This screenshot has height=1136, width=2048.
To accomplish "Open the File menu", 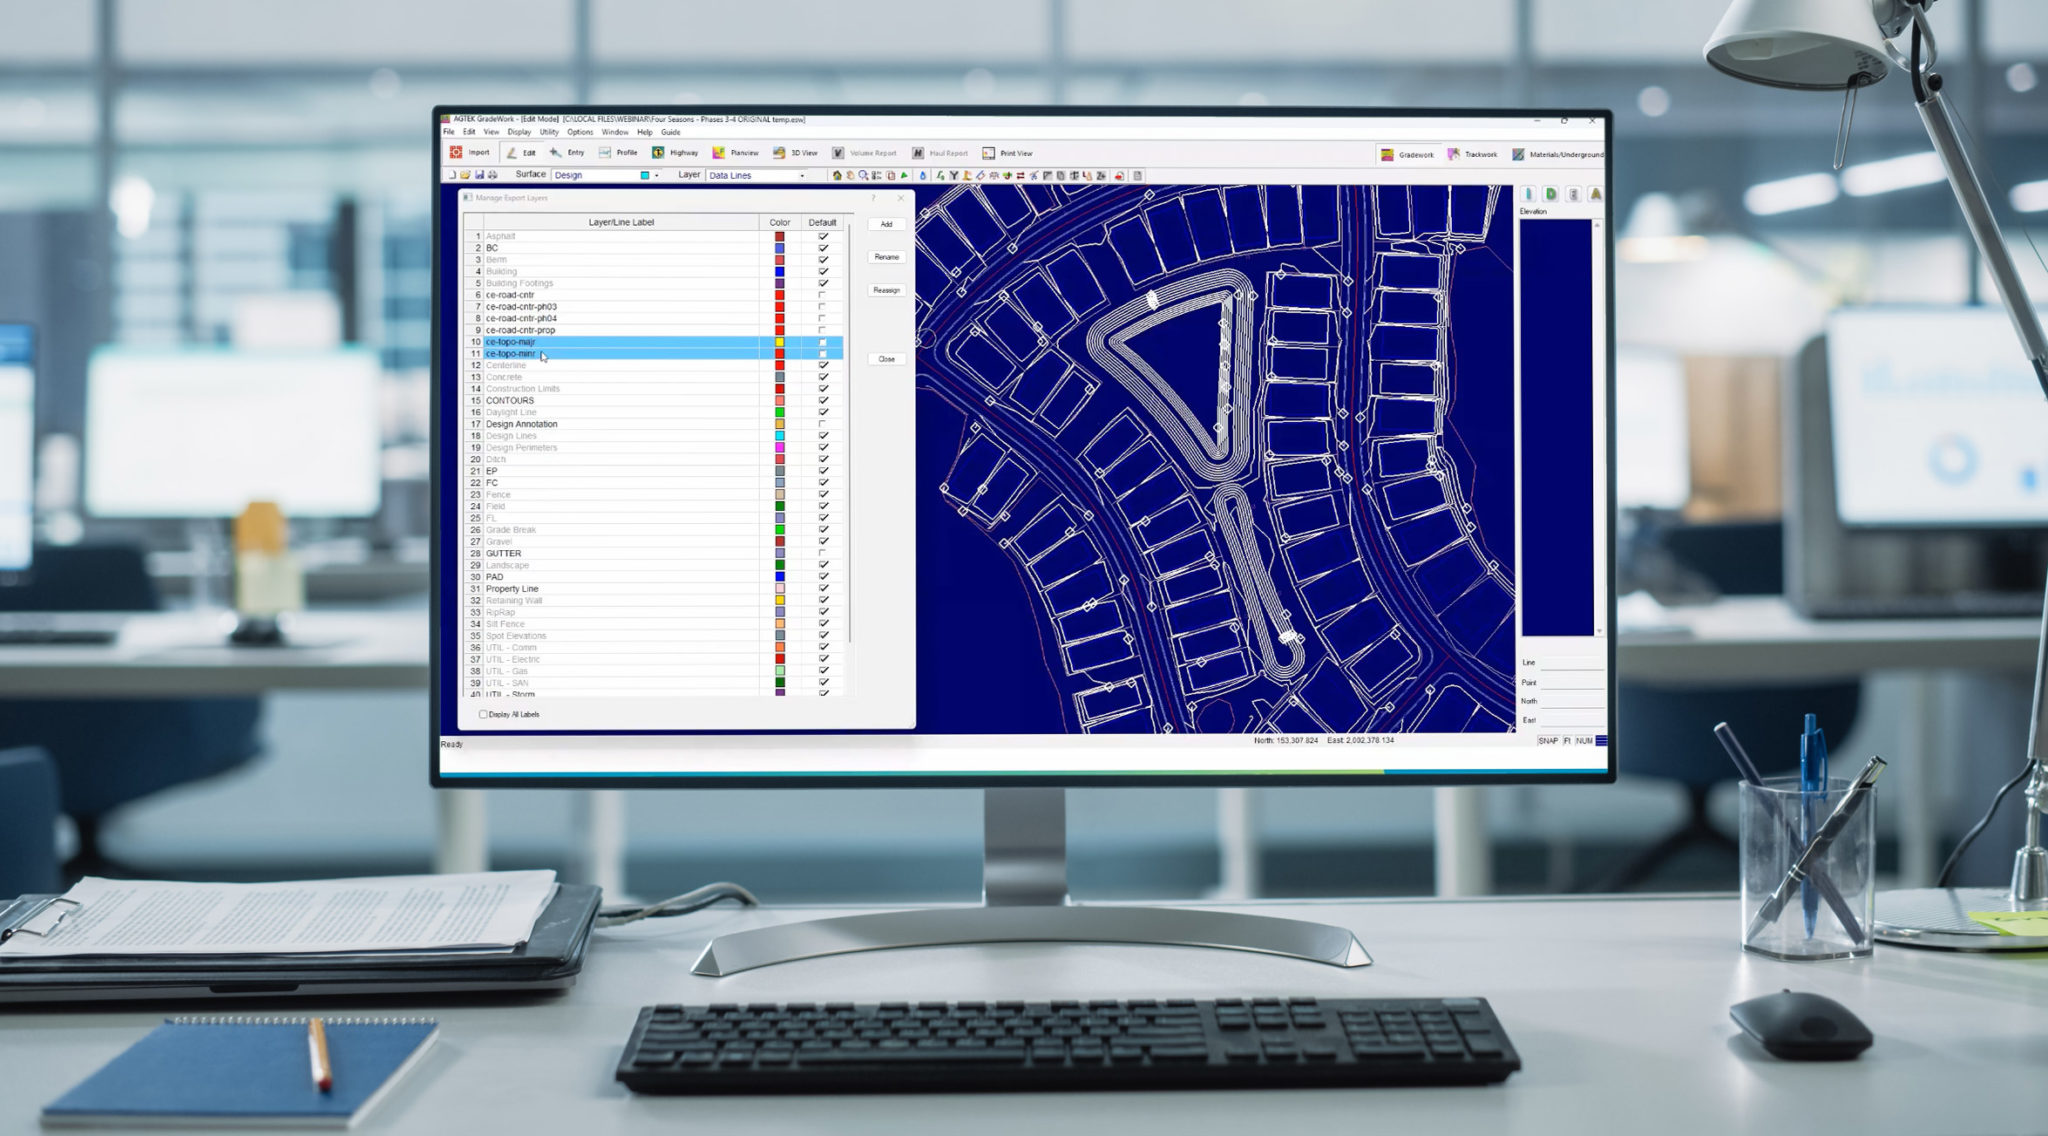I will [x=449, y=132].
